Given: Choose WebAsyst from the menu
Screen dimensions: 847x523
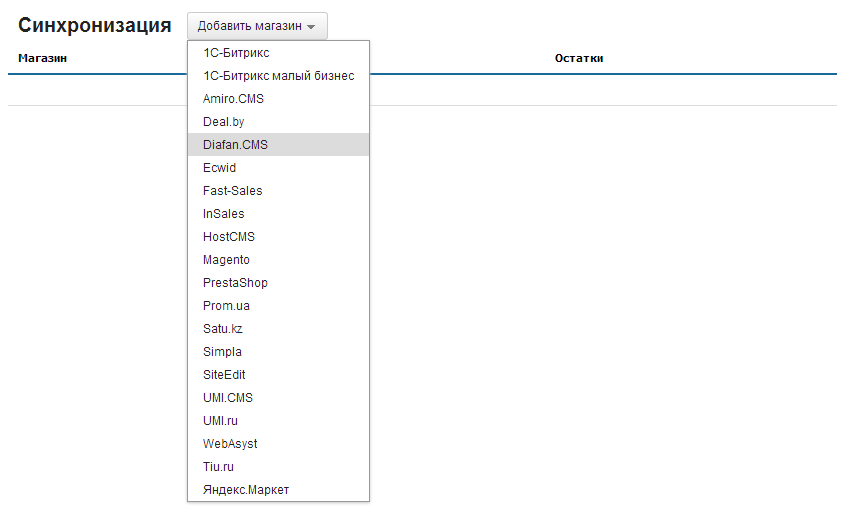Looking at the screenshot, I should (x=278, y=444).
